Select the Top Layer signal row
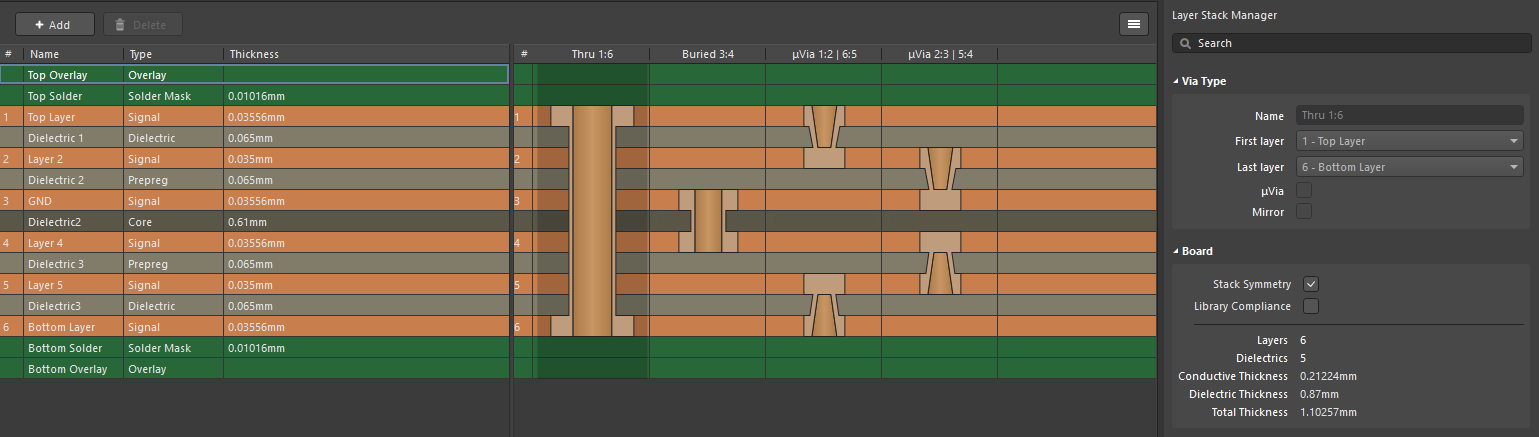 point(254,117)
